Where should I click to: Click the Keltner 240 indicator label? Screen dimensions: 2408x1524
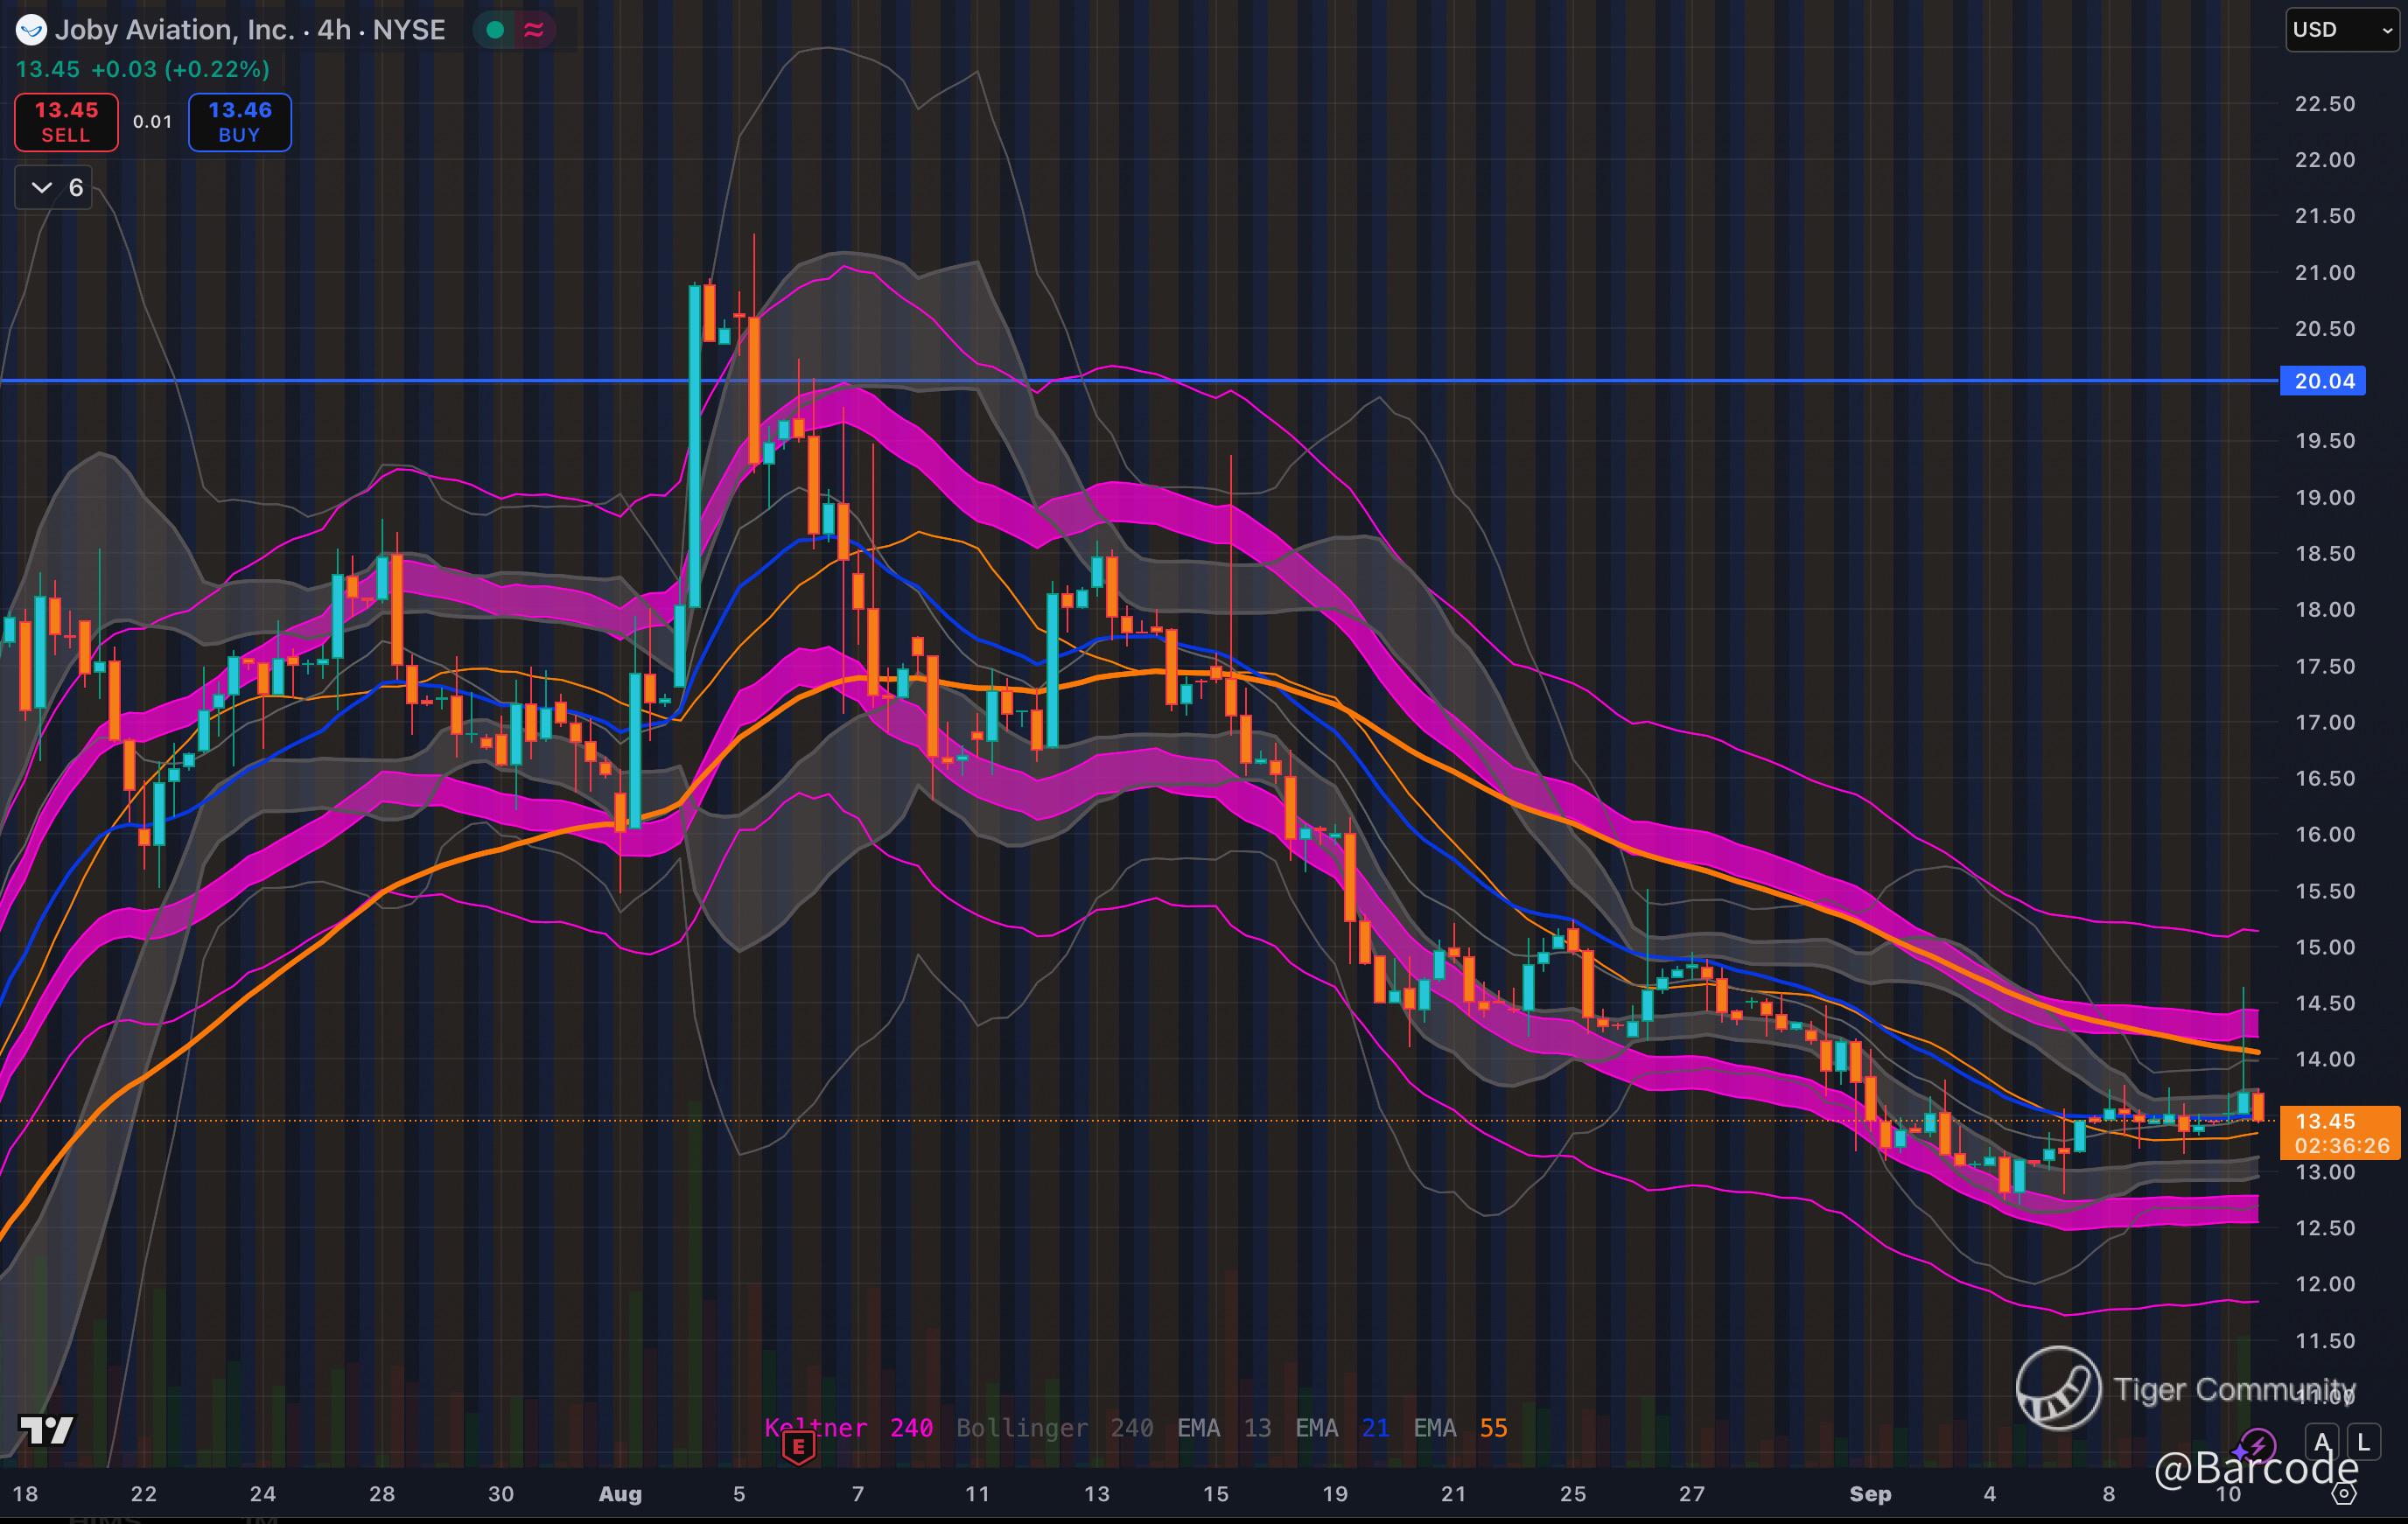pyautogui.click(x=848, y=1428)
